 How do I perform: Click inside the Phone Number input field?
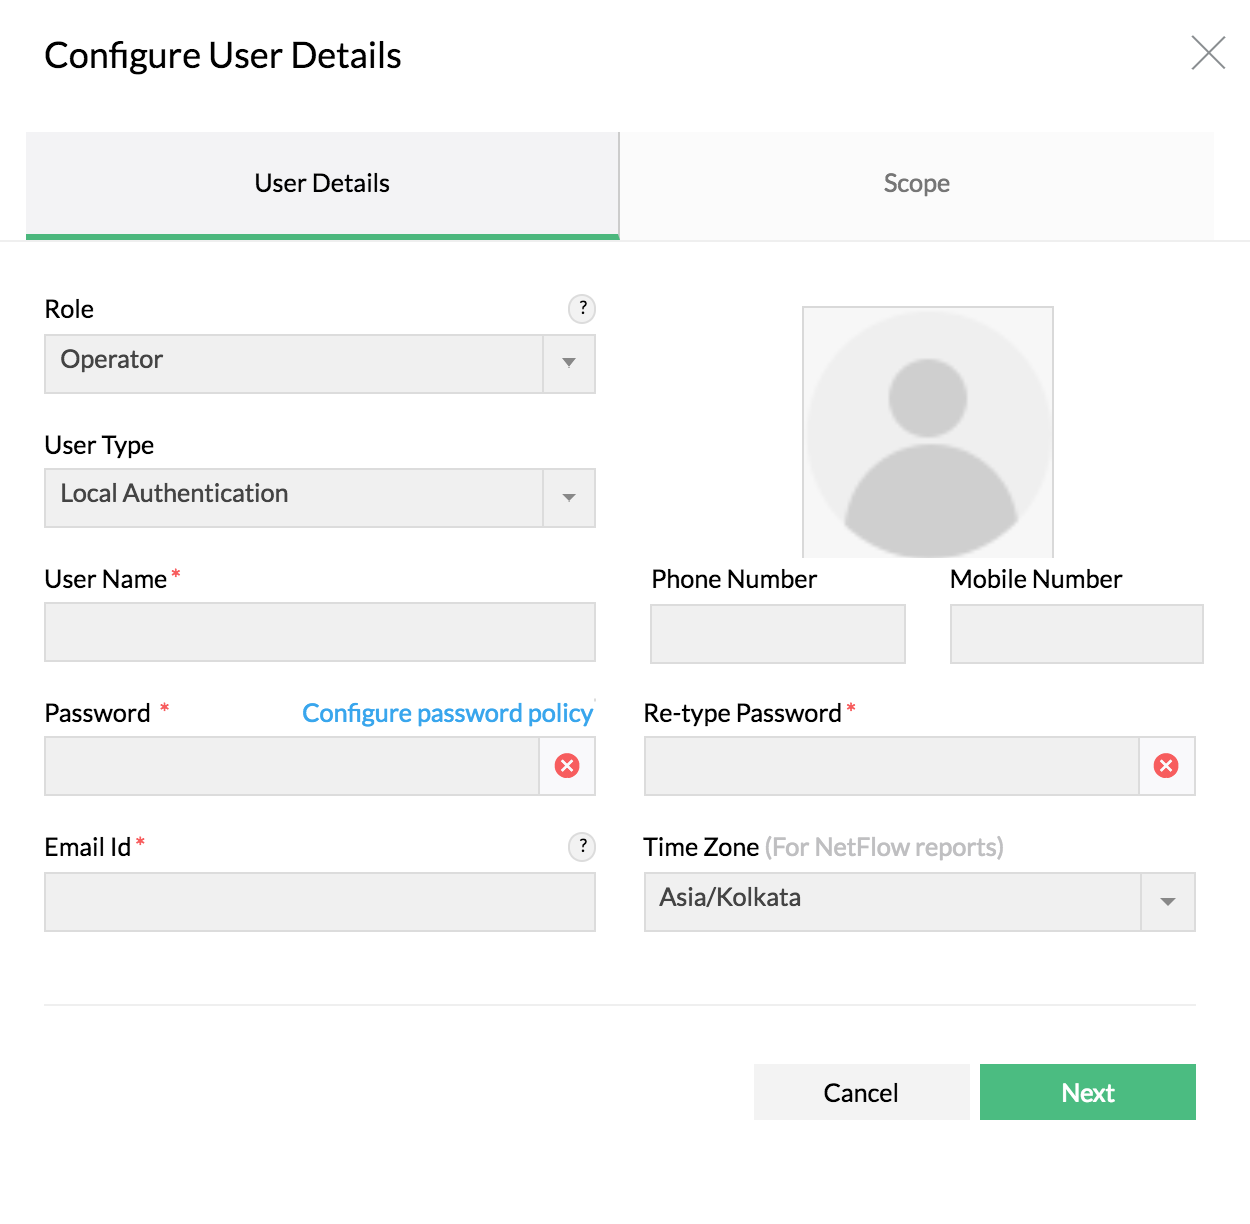point(777,634)
